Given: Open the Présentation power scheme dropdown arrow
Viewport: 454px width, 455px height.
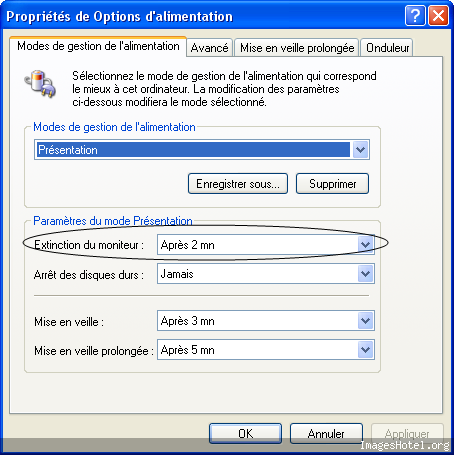Looking at the screenshot, I should point(360,150).
